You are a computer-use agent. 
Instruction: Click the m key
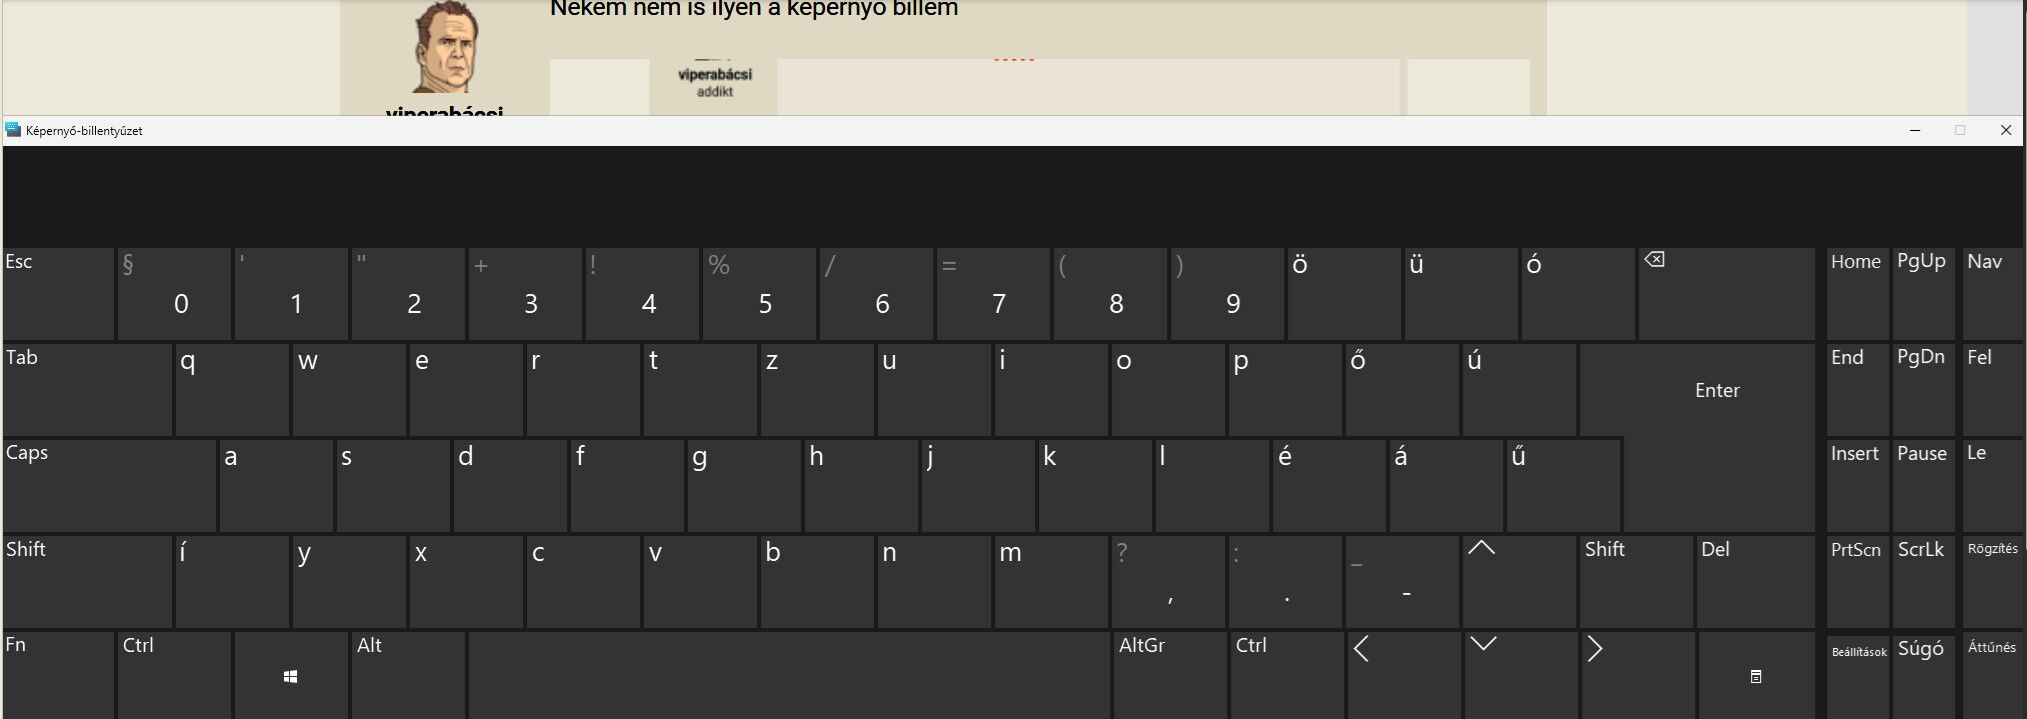(1051, 582)
